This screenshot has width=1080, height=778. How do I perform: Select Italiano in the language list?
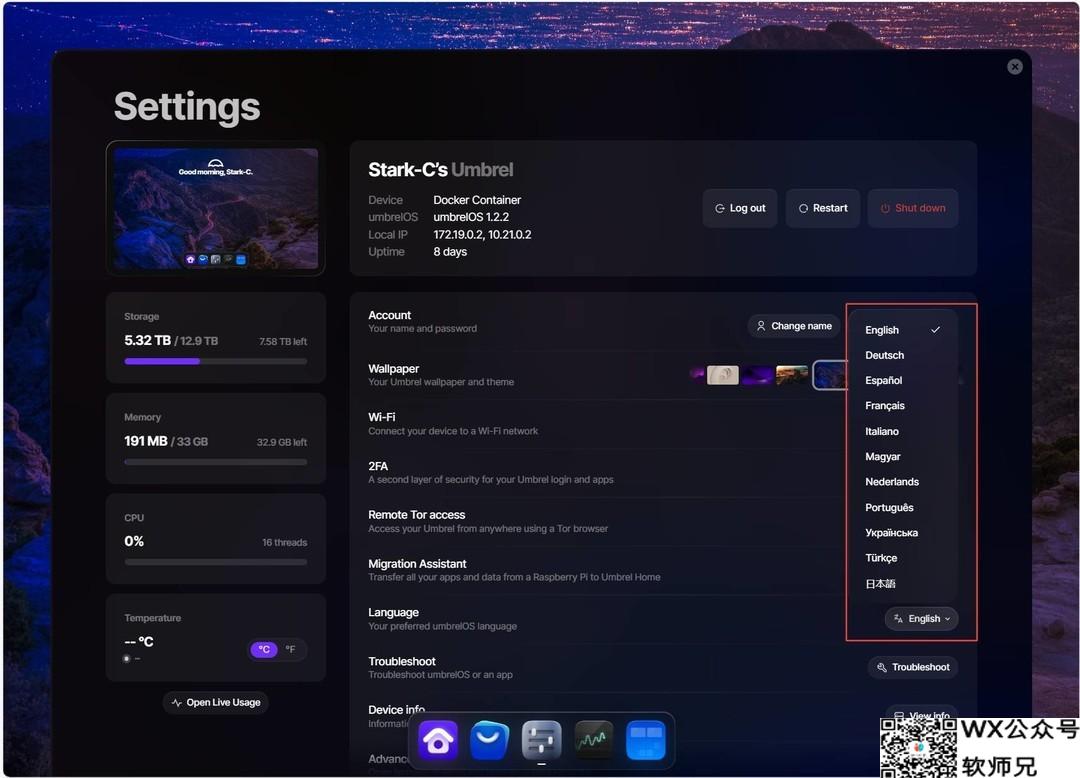903,431
